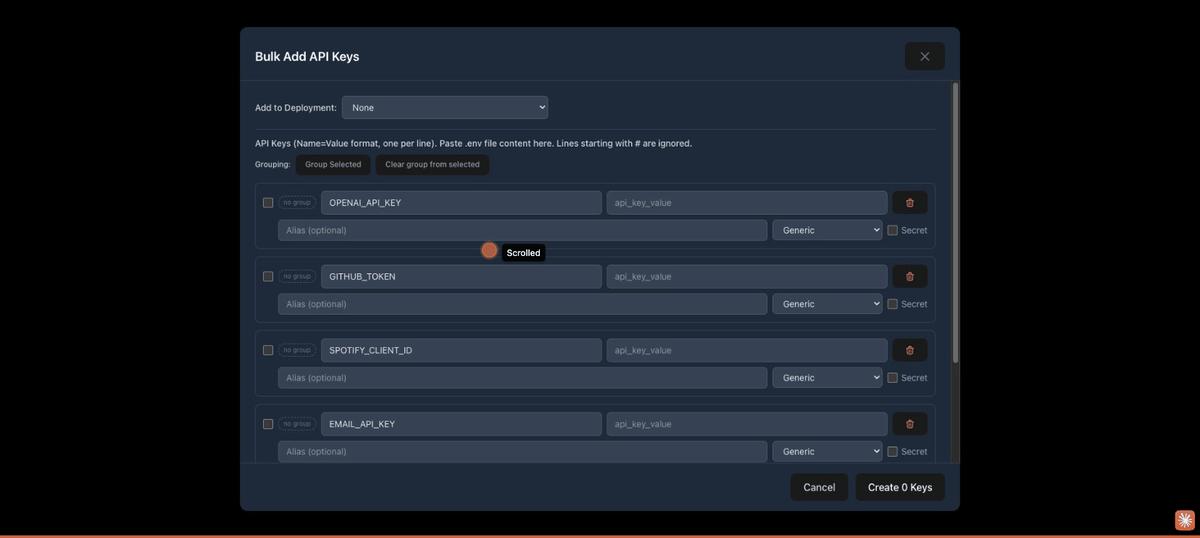Click the Grouping: label
Screen dimensions: 1200x538
[x=273, y=165]
